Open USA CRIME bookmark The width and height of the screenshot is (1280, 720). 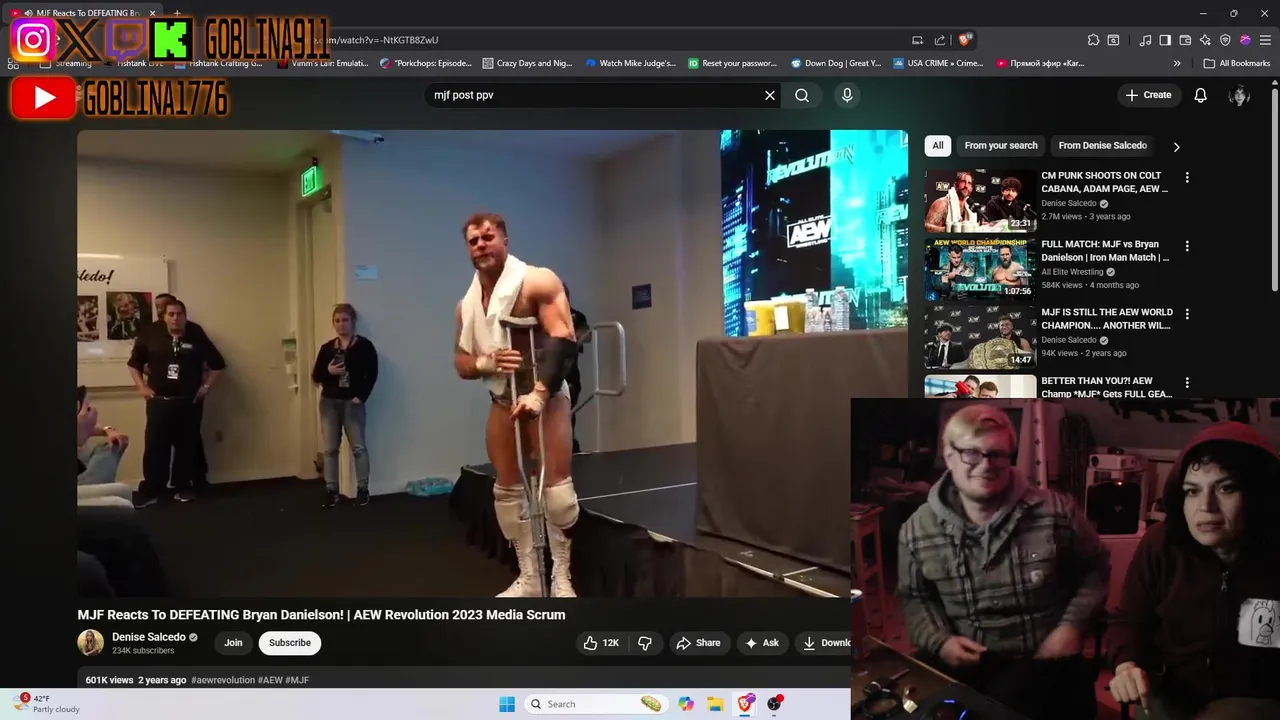pos(938,63)
